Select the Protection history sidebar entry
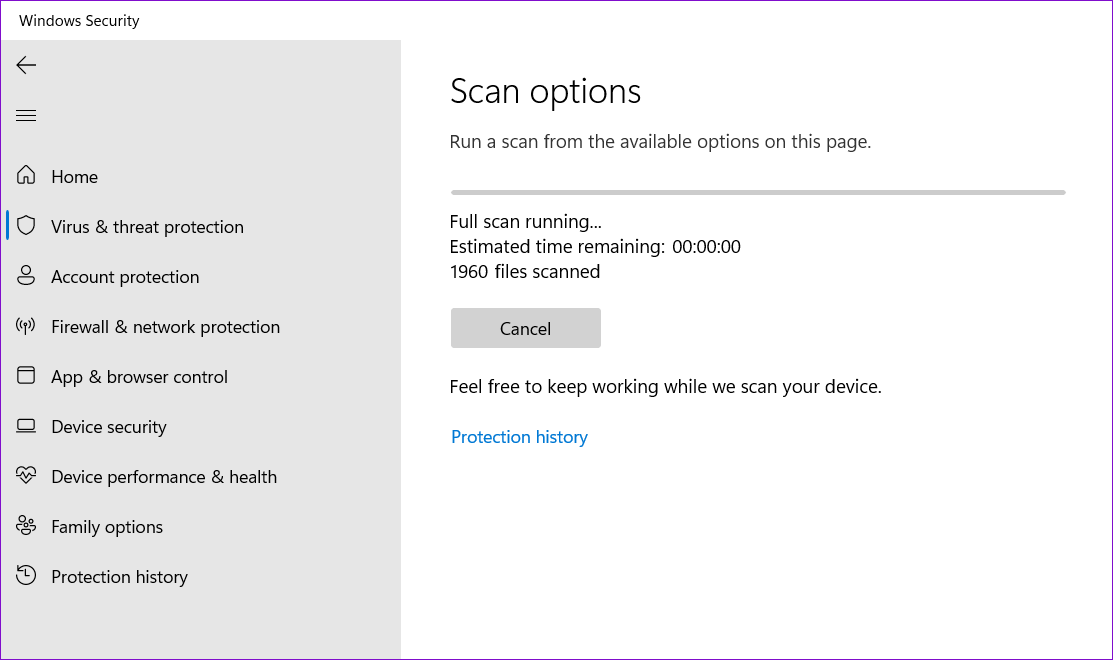1113x660 pixels. [x=119, y=576]
